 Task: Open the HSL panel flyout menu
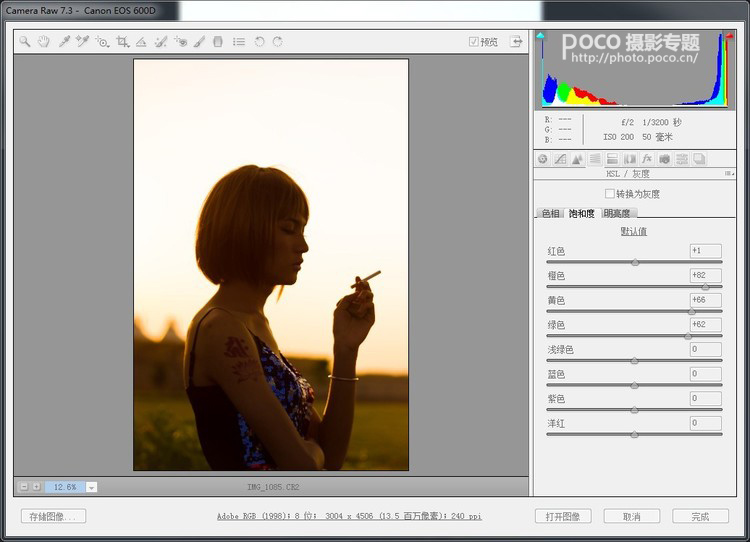[729, 174]
